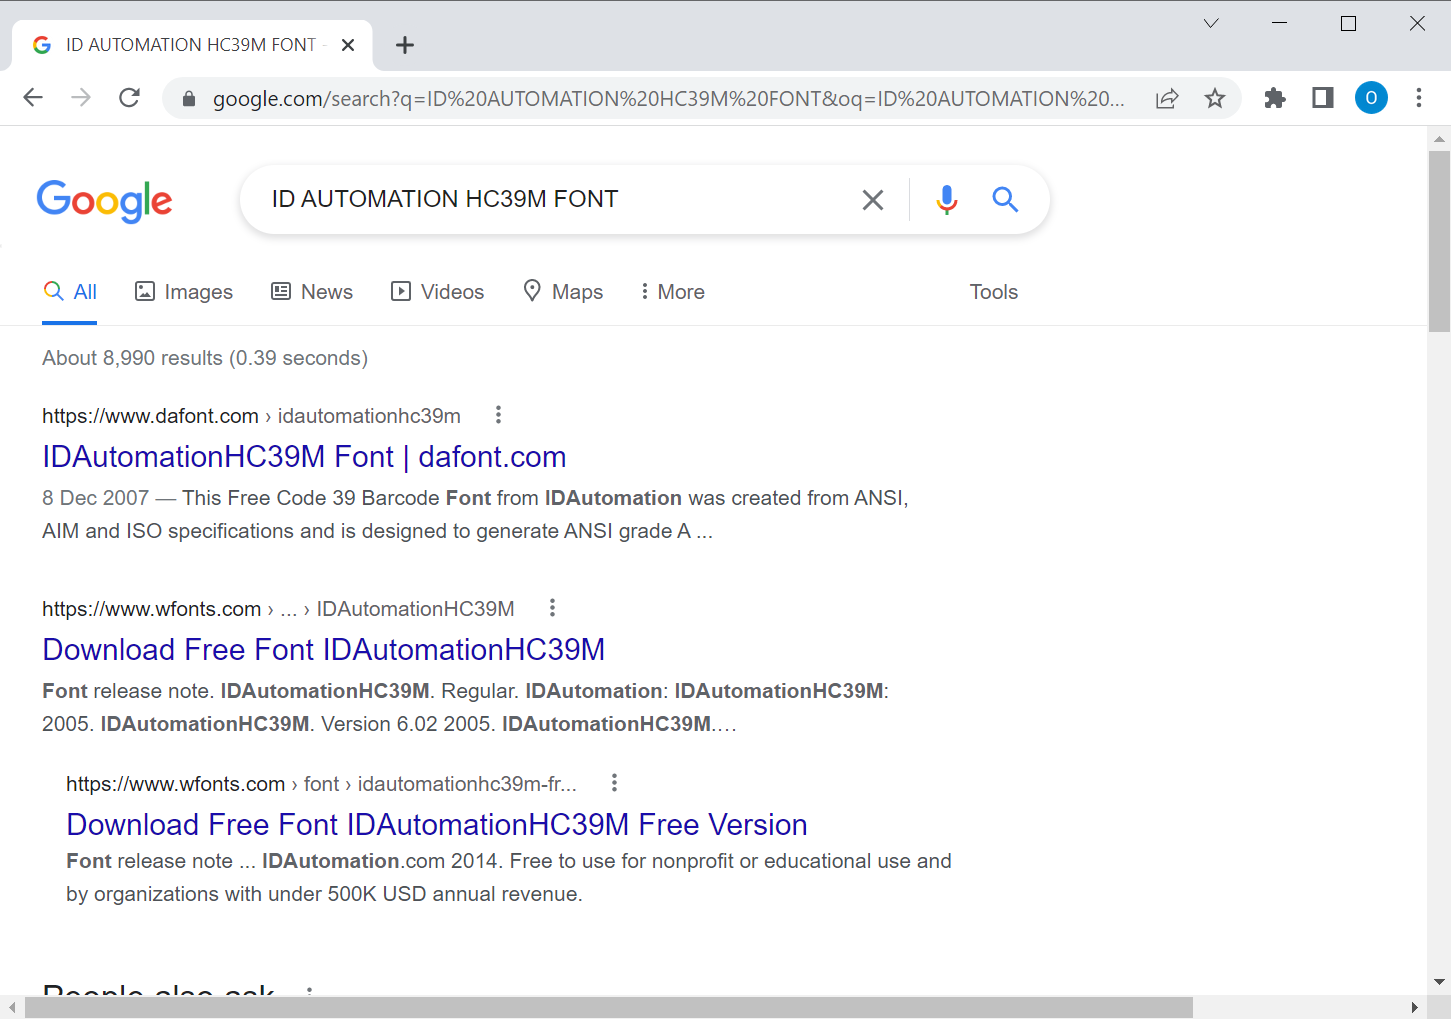This screenshot has height=1019, width=1451.
Task: Open the Chrome three-dot menu
Action: tap(1418, 98)
